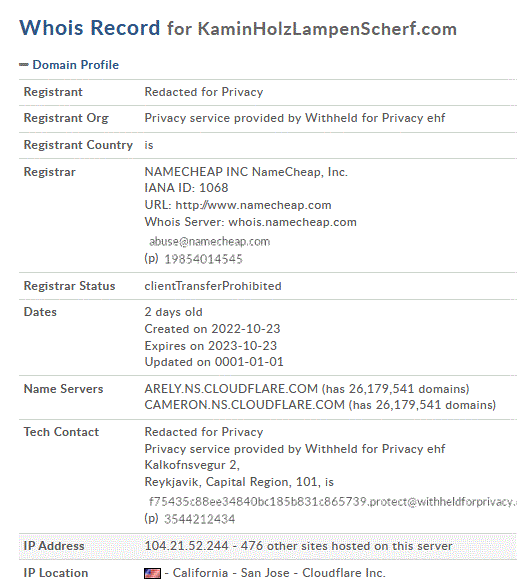Click the whois.namecheap.com Whois Server text

292,222
